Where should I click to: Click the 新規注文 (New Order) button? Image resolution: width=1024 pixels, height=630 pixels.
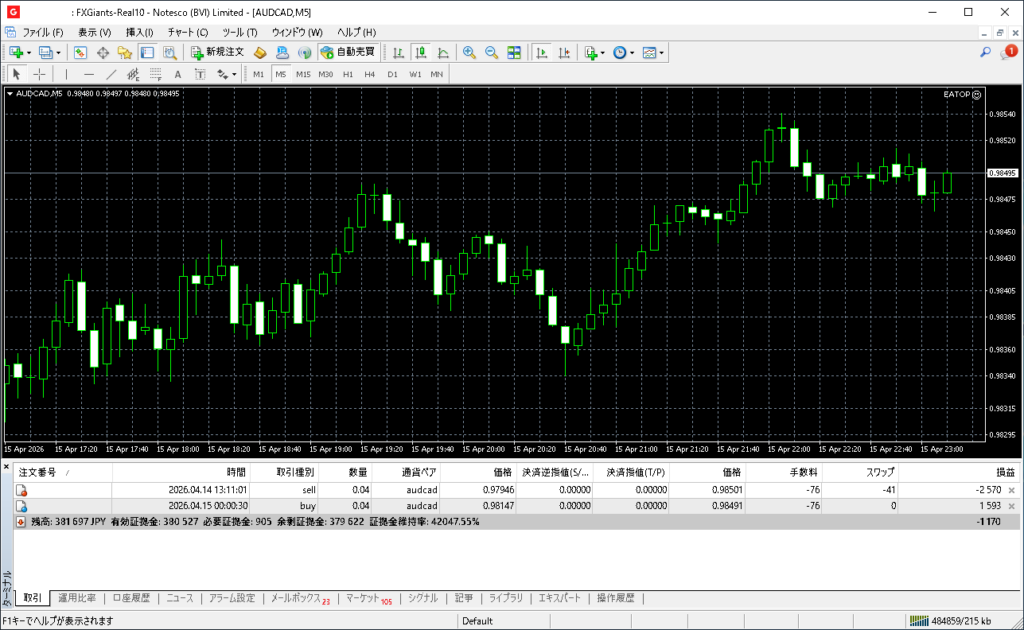217,52
